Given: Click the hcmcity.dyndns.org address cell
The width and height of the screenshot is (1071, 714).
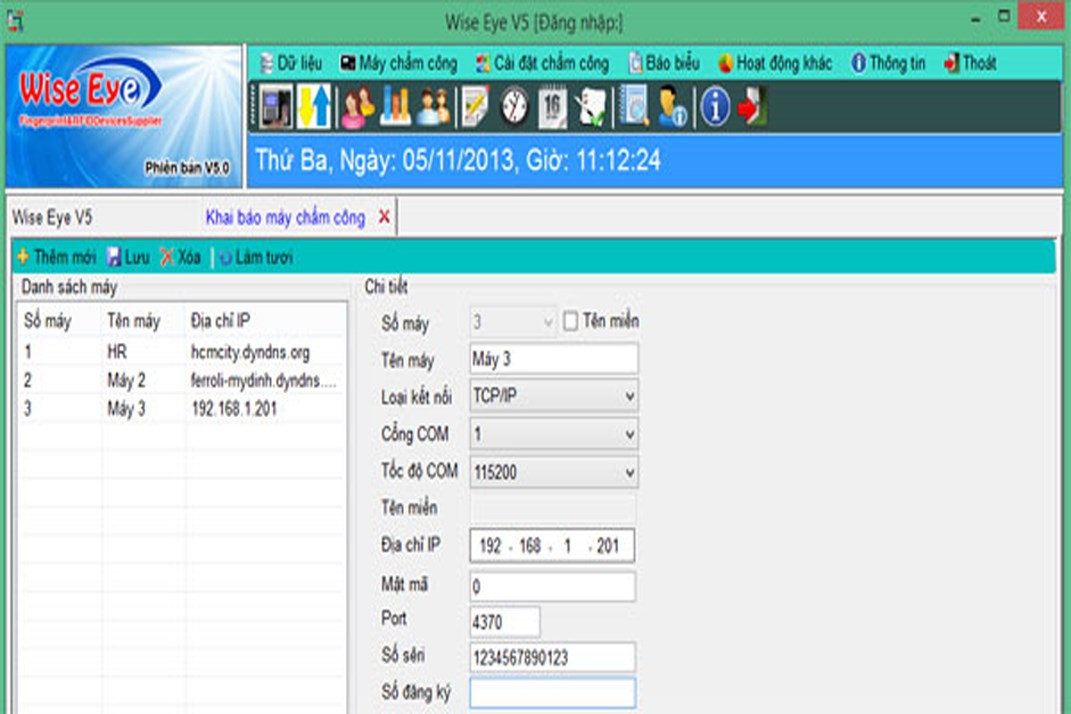Looking at the screenshot, I should (250, 352).
